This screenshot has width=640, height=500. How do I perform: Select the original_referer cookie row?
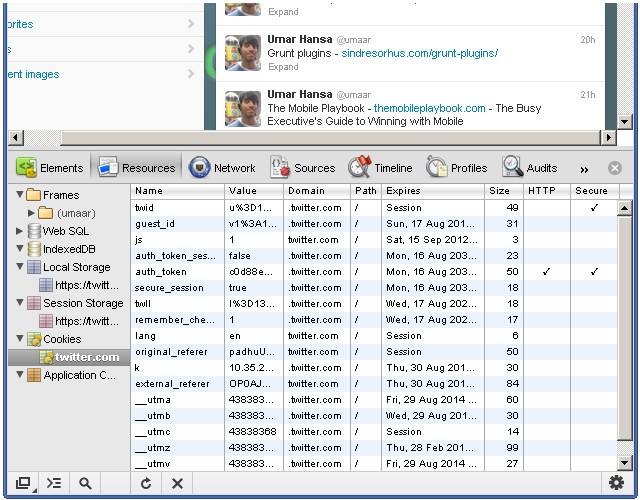click(x=374, y=352)
